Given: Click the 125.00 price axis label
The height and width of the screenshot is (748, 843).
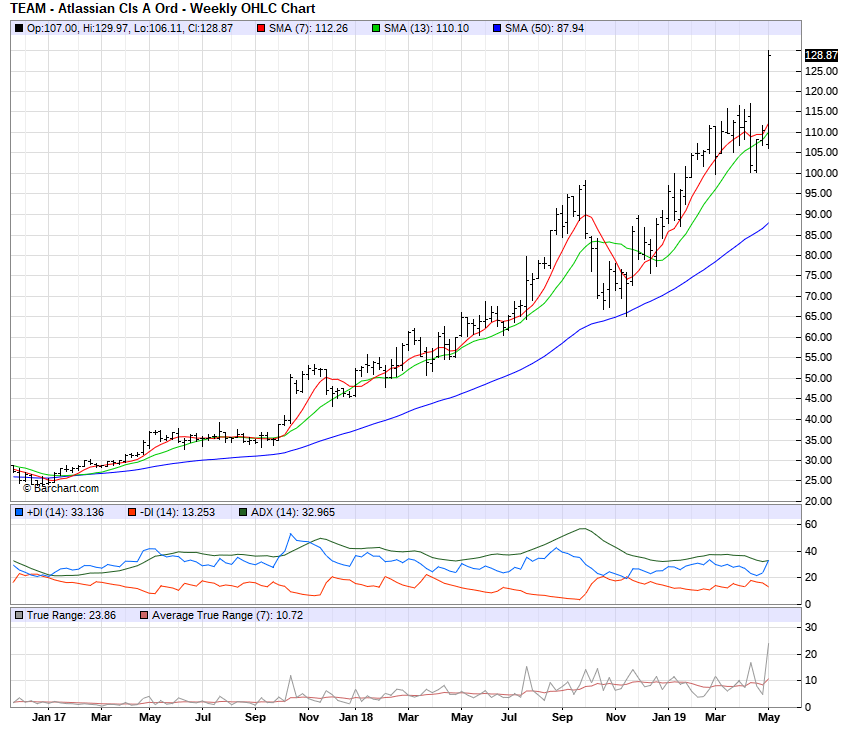Looking at the screenshot, I should (x=821, y=71).
